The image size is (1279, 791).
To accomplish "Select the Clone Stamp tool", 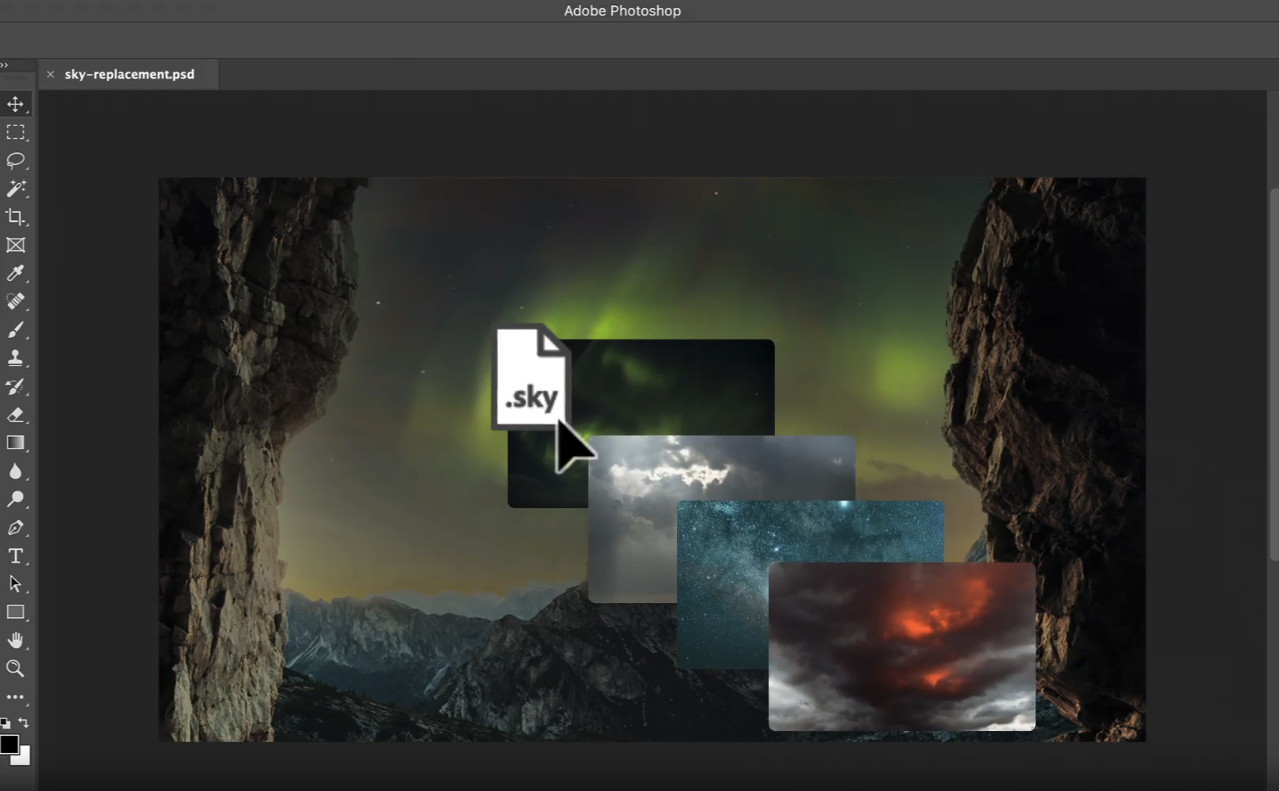I will tap(15, 357).
